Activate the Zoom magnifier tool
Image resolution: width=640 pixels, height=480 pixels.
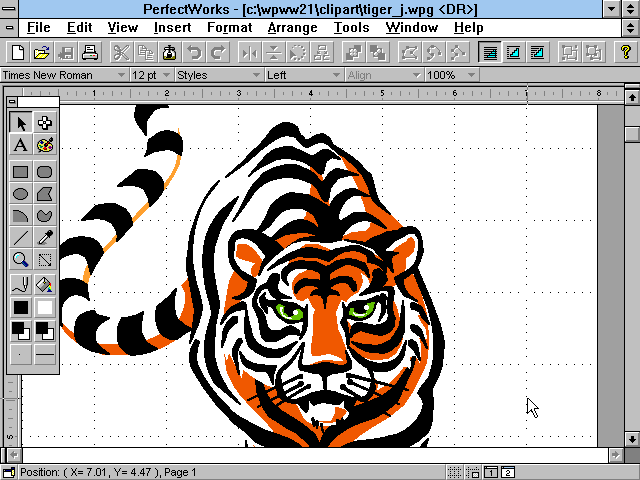[20, 260]
